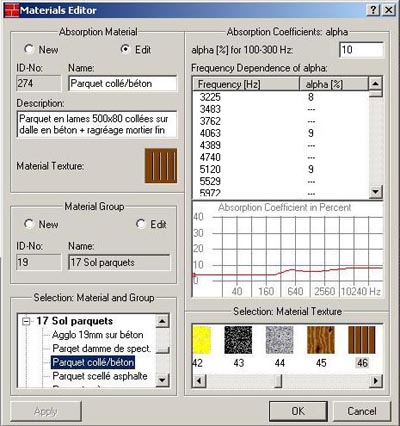
Task: Select the 3483 Hz frequency row
Action: [281, 109]
